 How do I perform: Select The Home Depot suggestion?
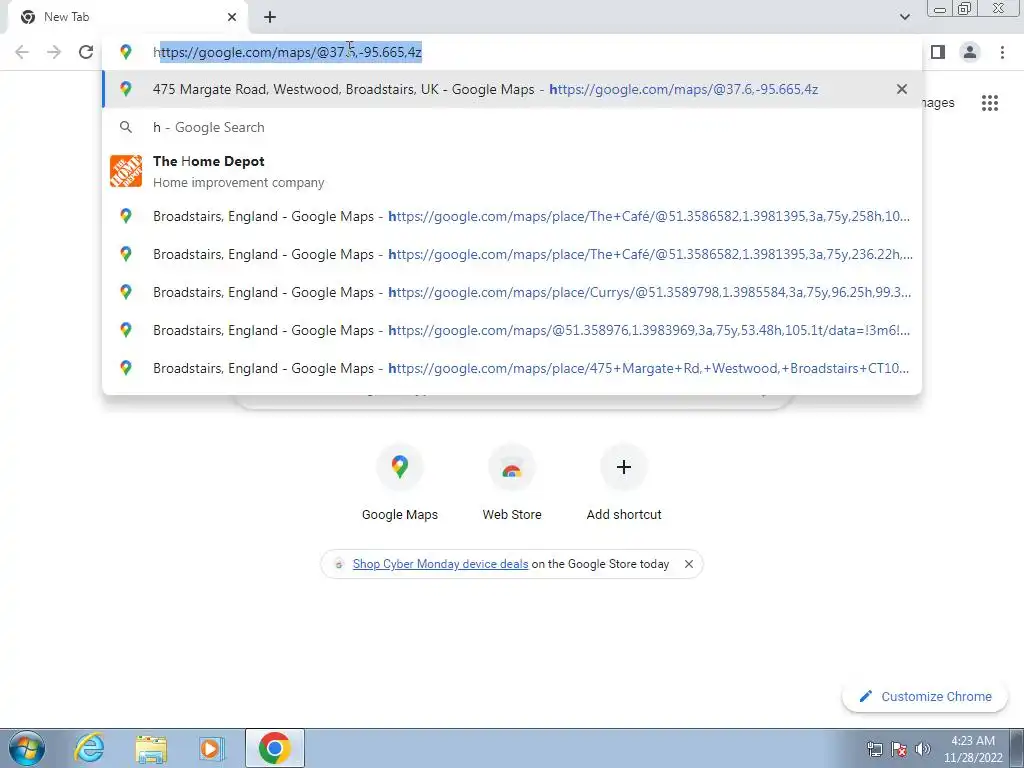coord(512,171)
